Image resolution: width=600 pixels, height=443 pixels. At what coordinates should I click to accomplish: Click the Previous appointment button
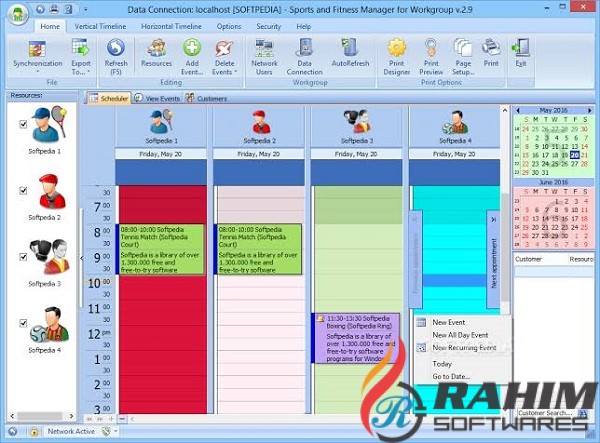point(416,259)
